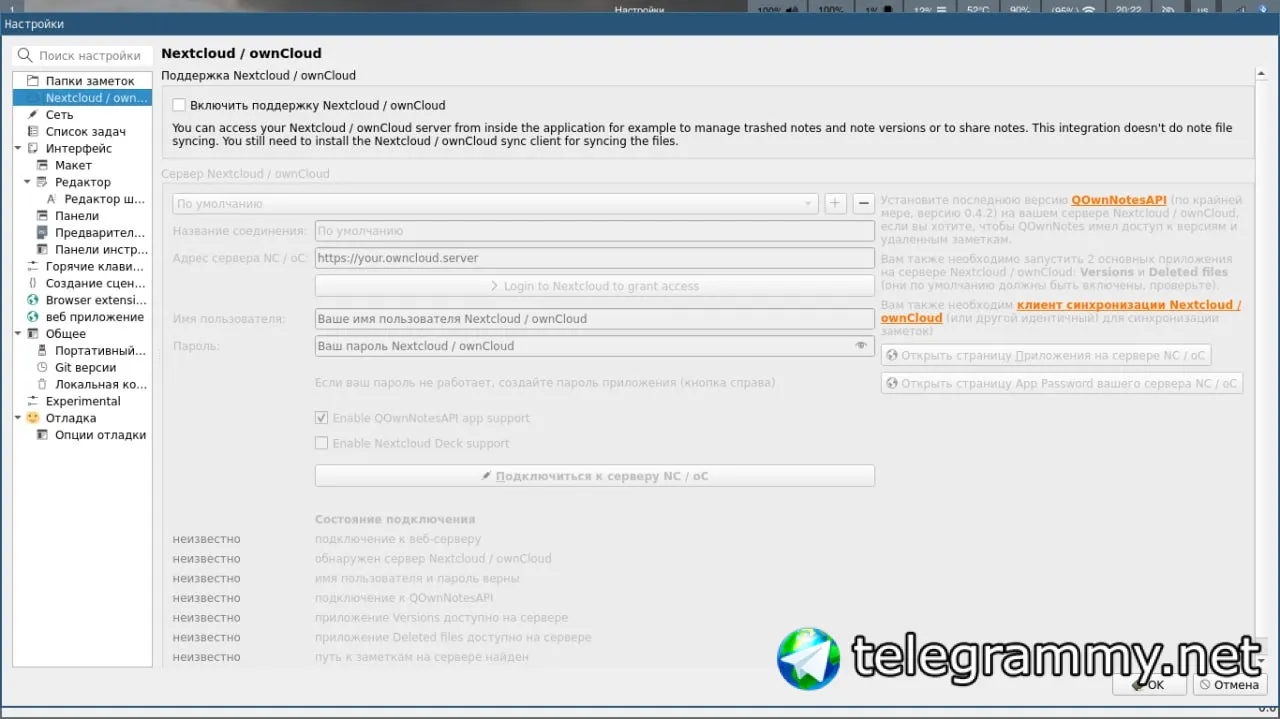Click the pen icon next to Сеть
The image size is (1280, 719).
[33, 115]
